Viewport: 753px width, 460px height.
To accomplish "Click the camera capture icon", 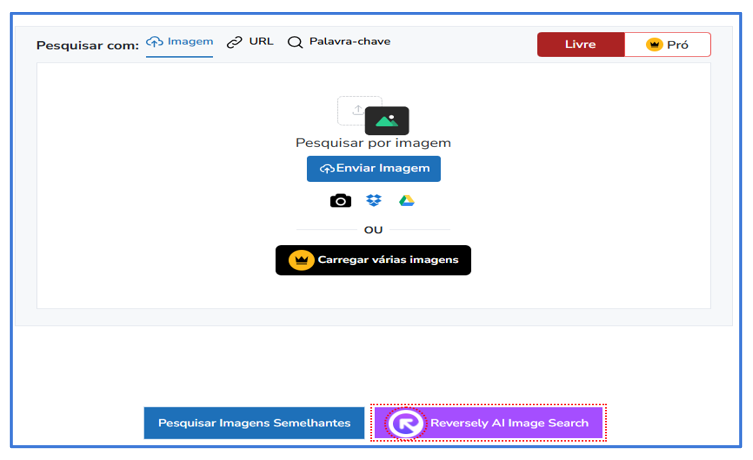I will tap(341, 201).
